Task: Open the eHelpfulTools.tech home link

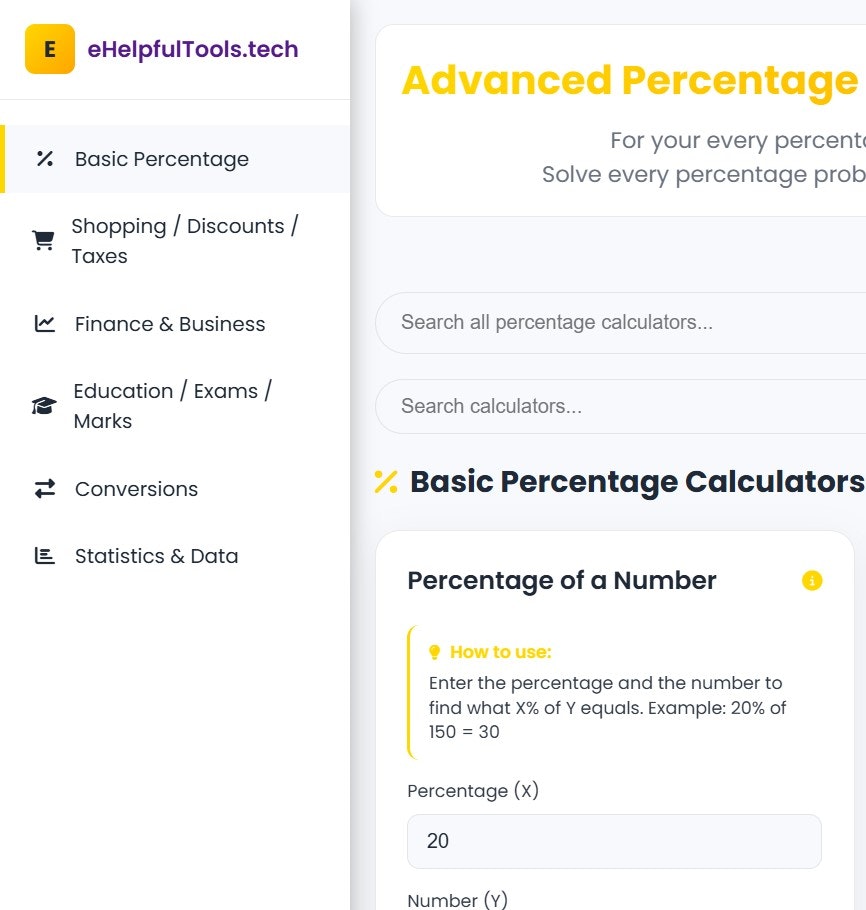Action: tap(192, 48)
